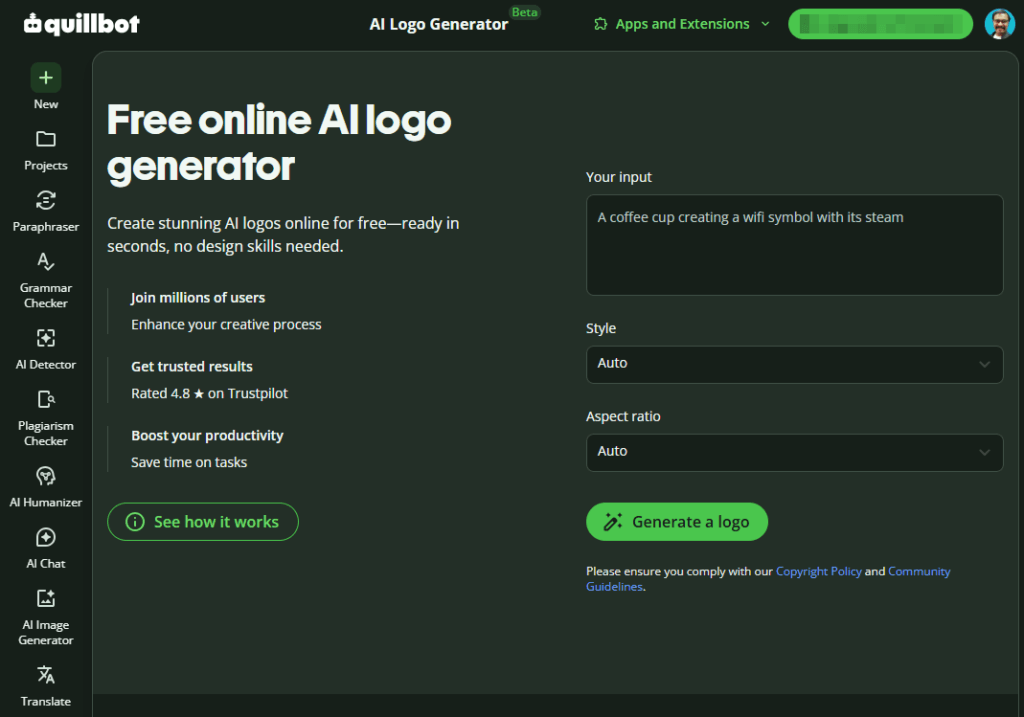
Task: Click the green upgrade button in header
Action: (880, 24)
